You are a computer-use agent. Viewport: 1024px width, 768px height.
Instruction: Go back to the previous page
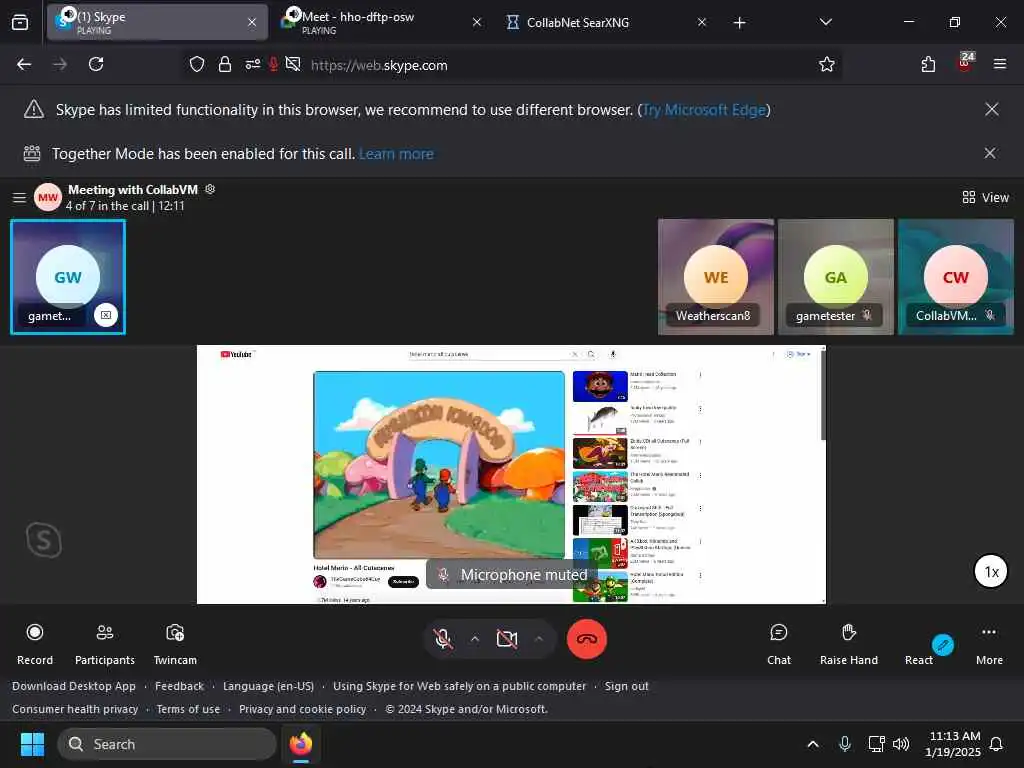(x=24, y=64)
